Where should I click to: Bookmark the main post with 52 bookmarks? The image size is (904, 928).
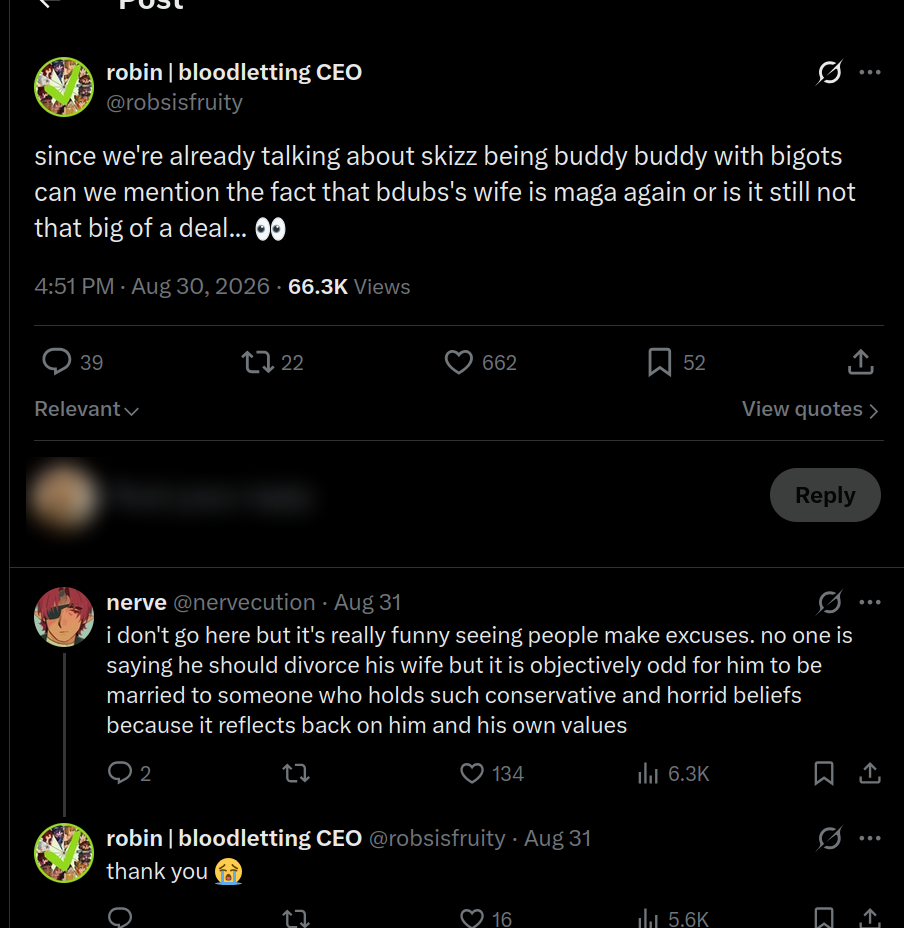tap(677, 362)
